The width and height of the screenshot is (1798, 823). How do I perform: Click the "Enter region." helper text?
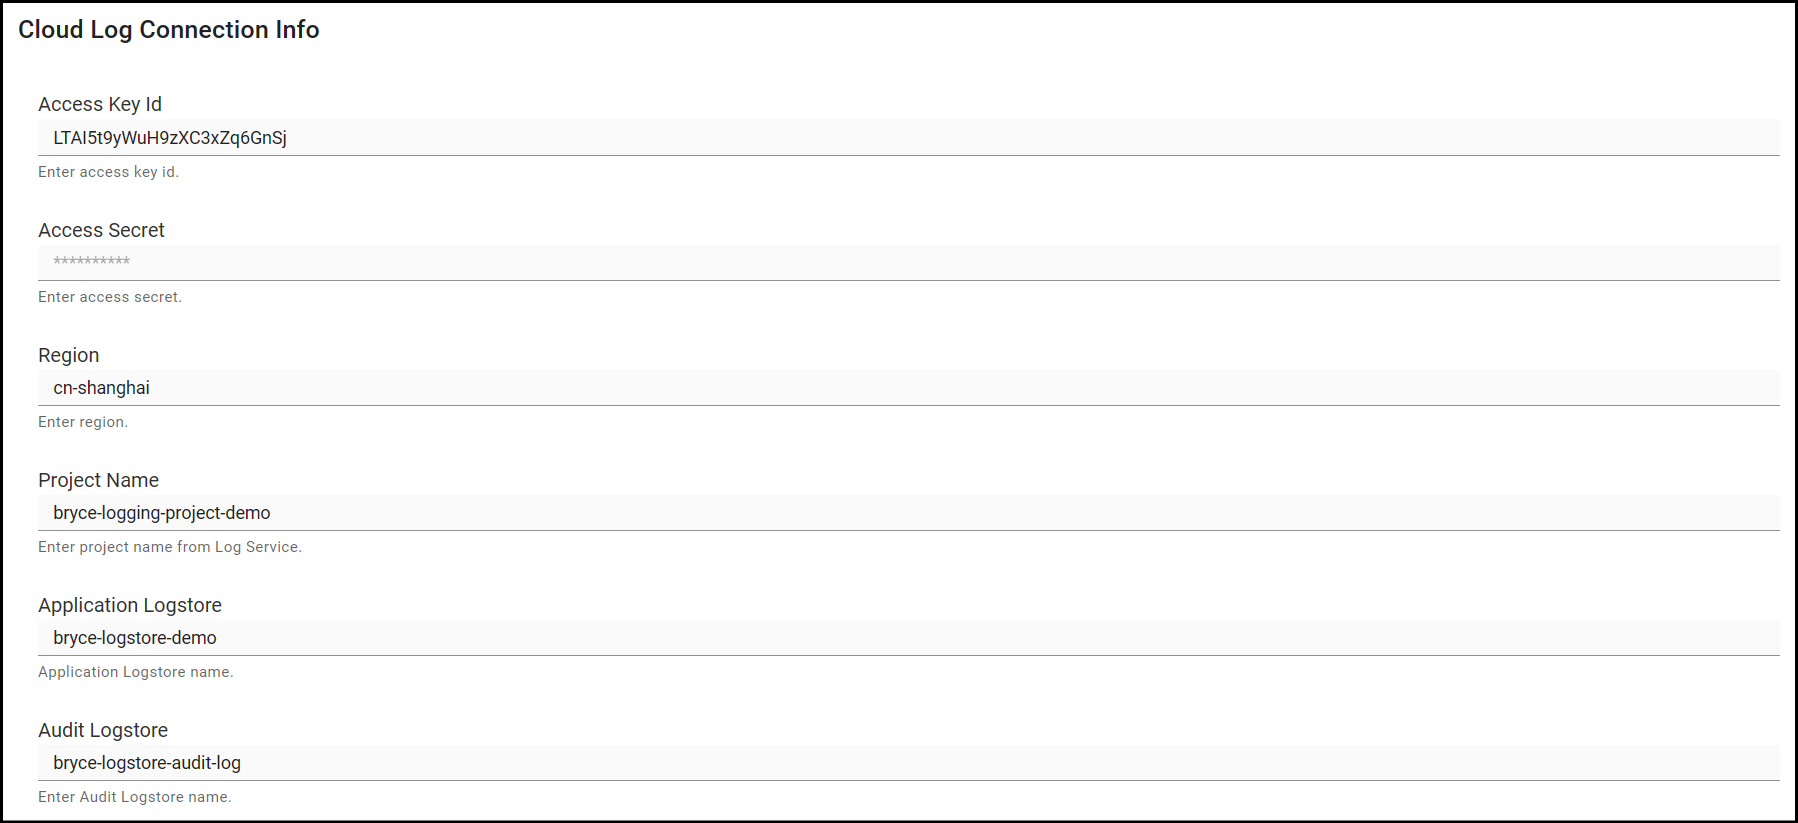83,422
